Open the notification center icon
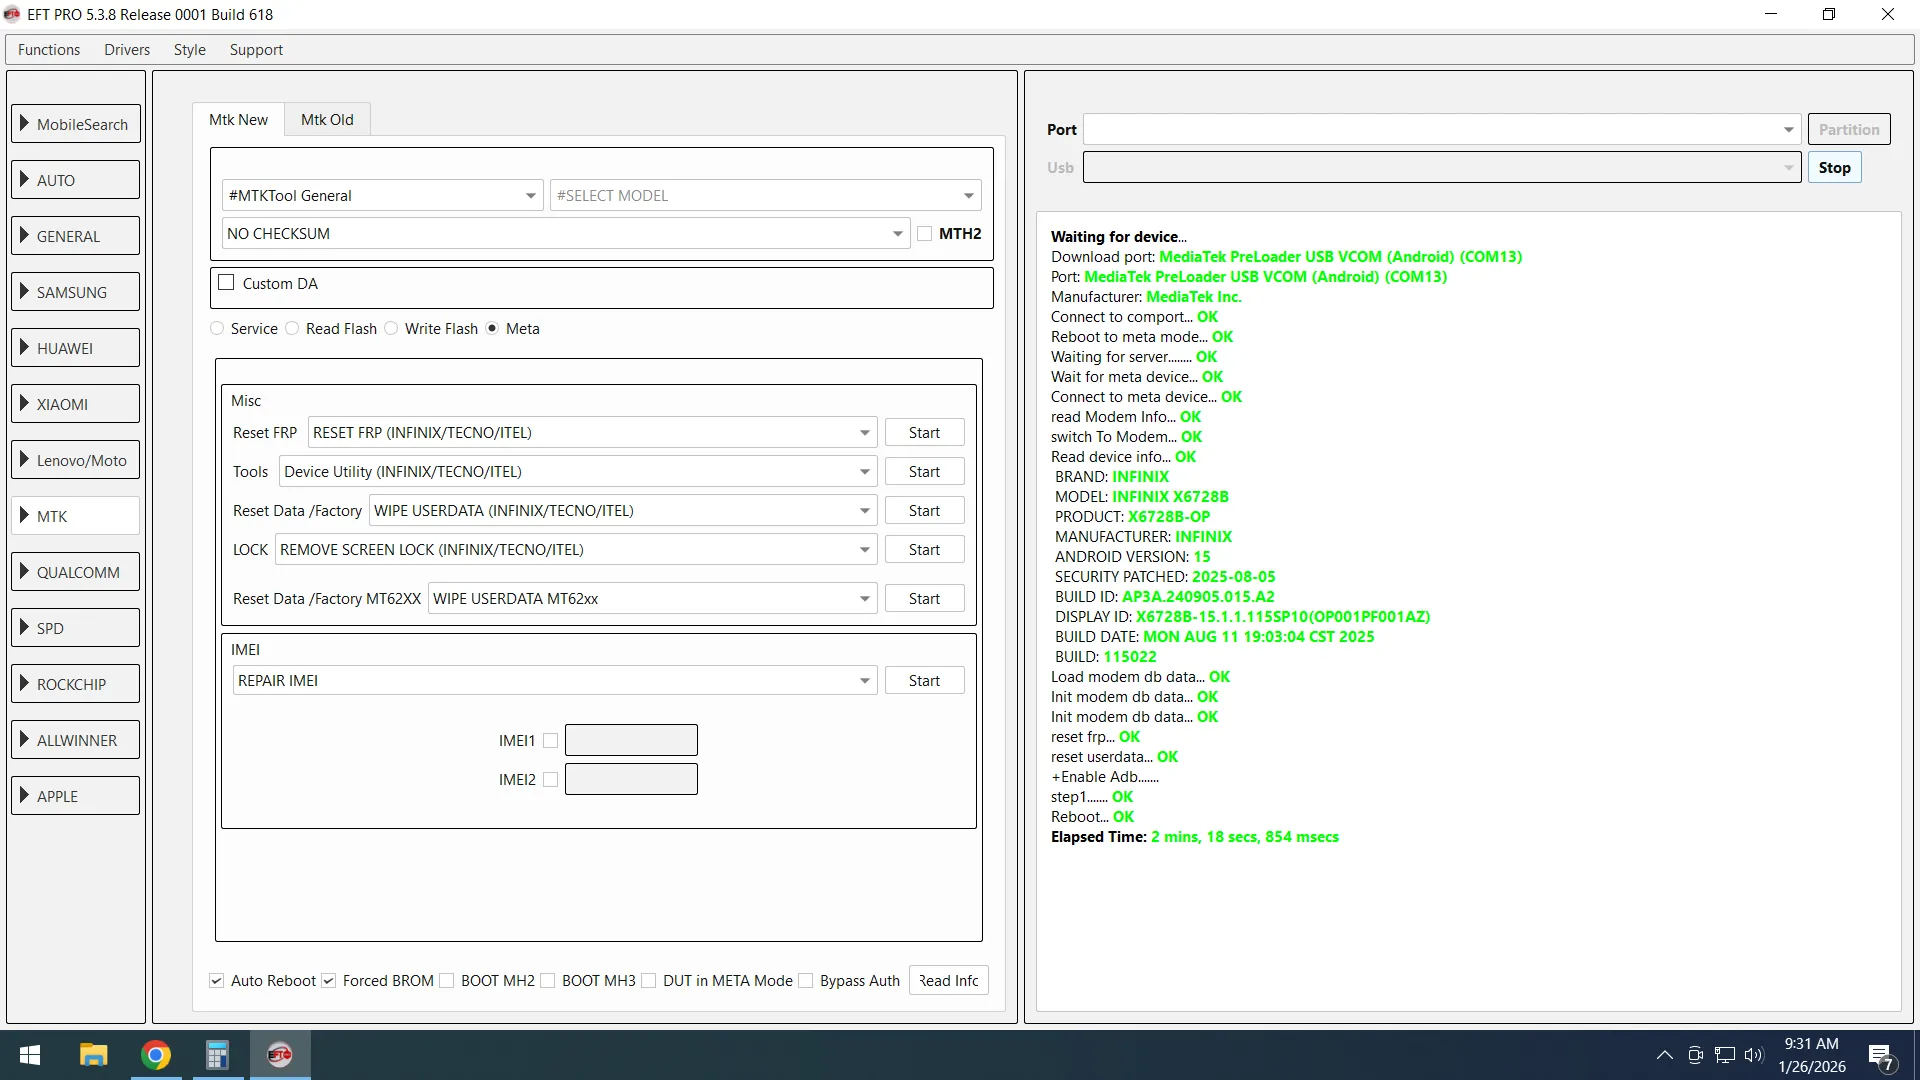This screenshot has height=1080, width=1920. (x=1880, y=1055)
